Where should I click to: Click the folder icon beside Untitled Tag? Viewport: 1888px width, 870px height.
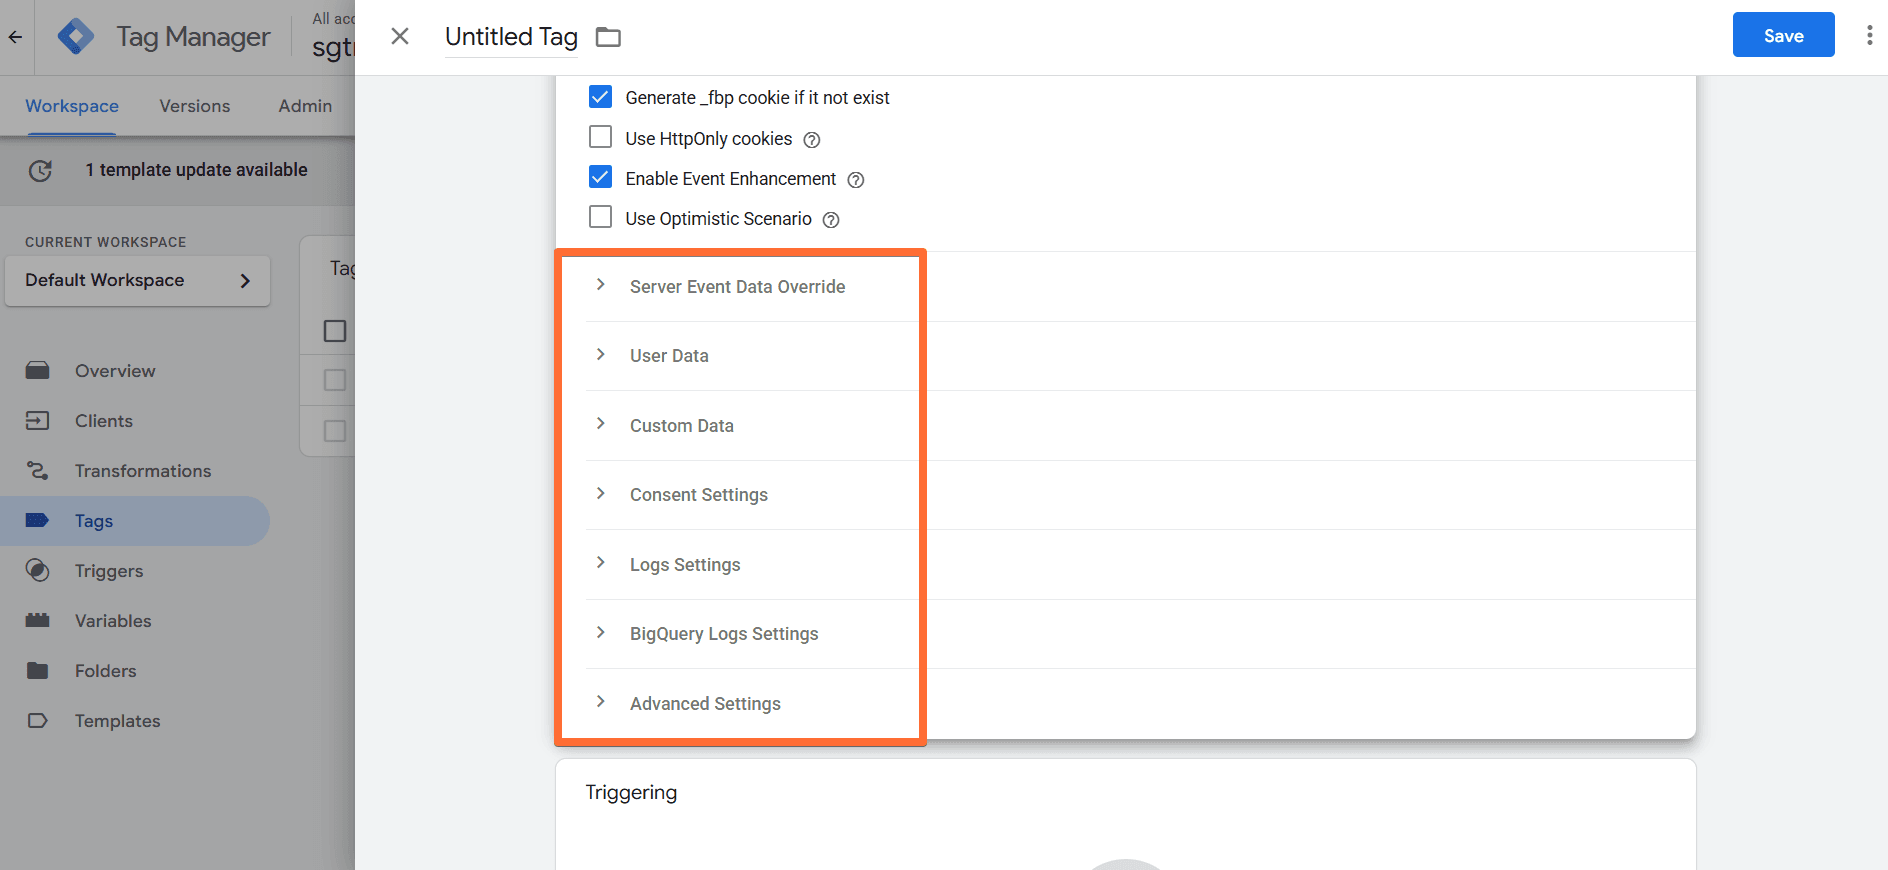pyautogui.click(x=608, y=38)
